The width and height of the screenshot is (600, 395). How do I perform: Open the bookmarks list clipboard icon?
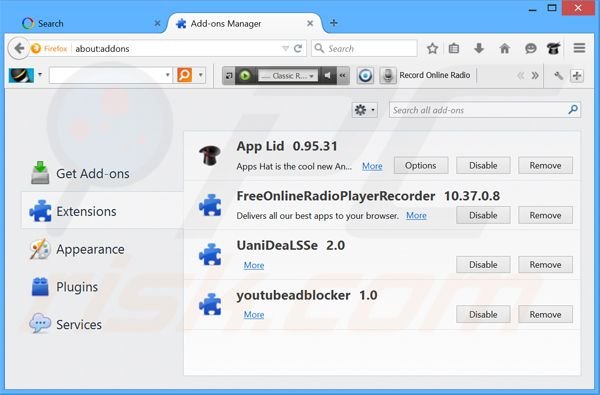coord(454,49)
